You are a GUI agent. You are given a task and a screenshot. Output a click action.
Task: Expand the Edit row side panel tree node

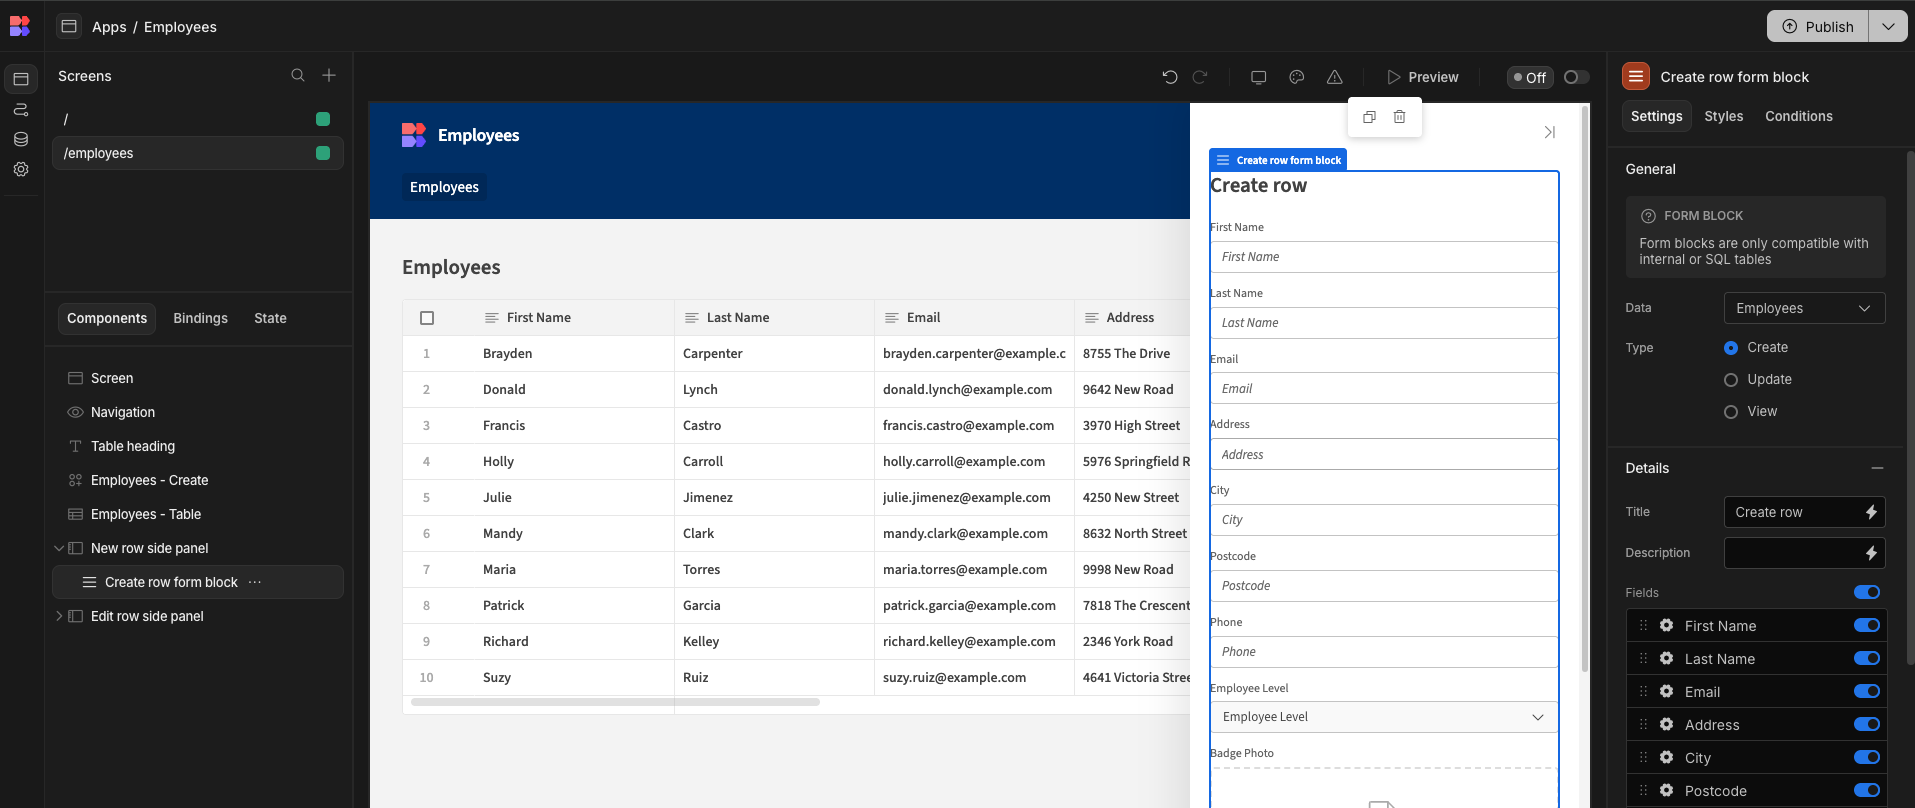[59, 616]
